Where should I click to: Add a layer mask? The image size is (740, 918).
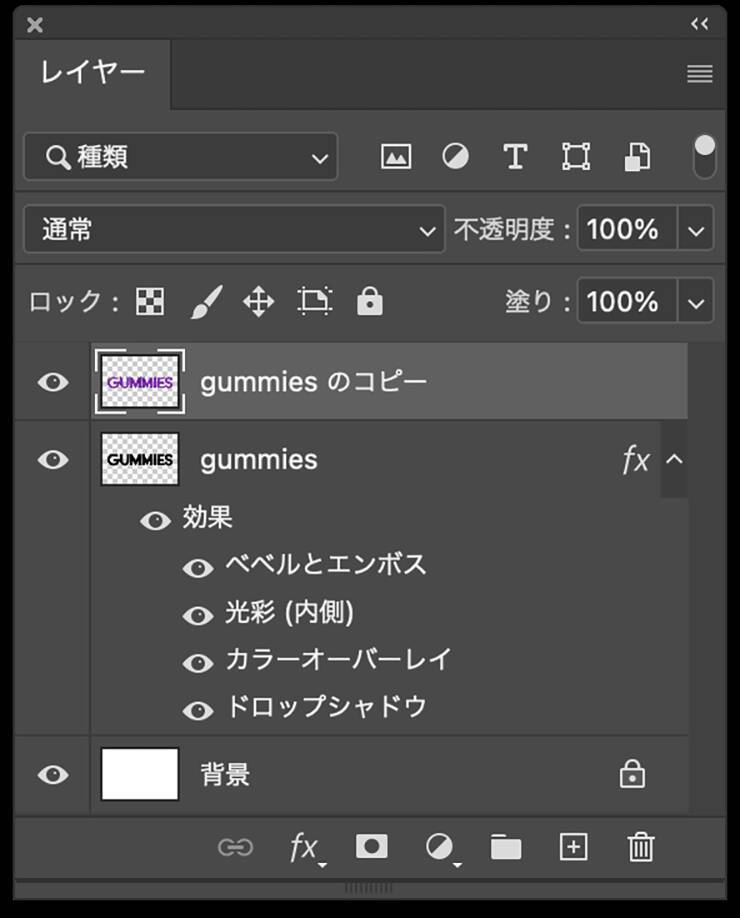[x=371, y=847]
